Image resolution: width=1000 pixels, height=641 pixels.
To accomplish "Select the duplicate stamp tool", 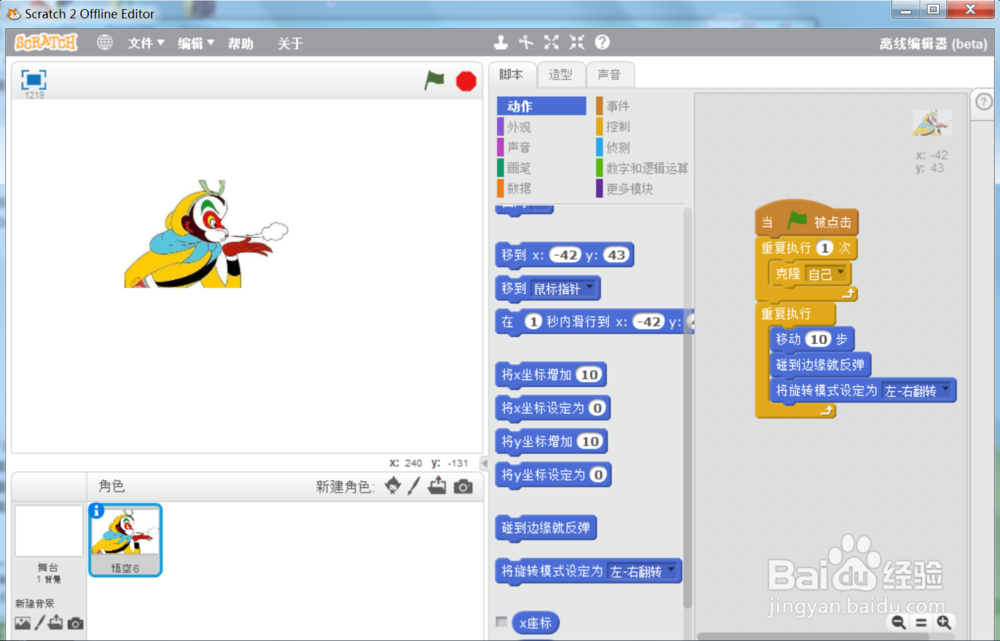I will pyautogui.click(x=501, y=43).
